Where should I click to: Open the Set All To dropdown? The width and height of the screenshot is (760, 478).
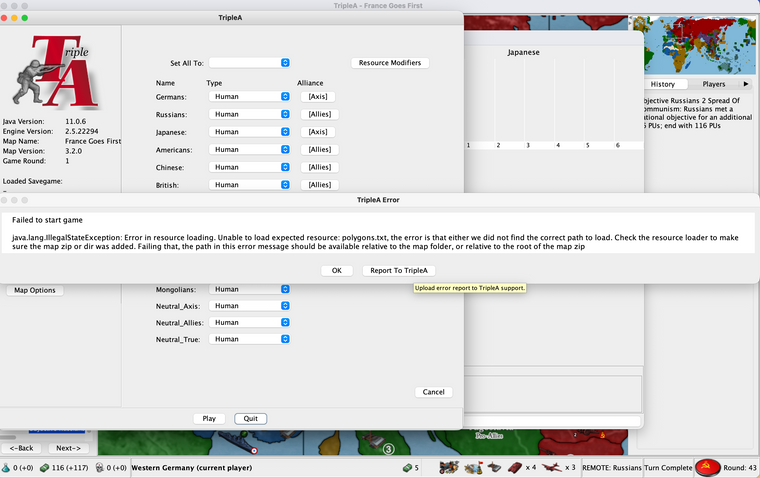pyautogui.click(x=250, y=63)
